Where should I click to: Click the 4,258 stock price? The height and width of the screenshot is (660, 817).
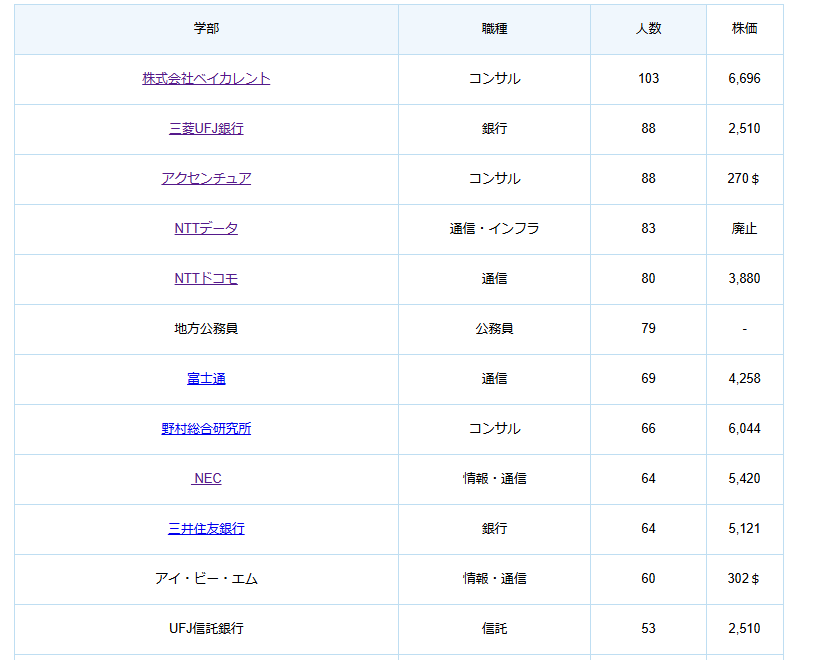(745, 379)
